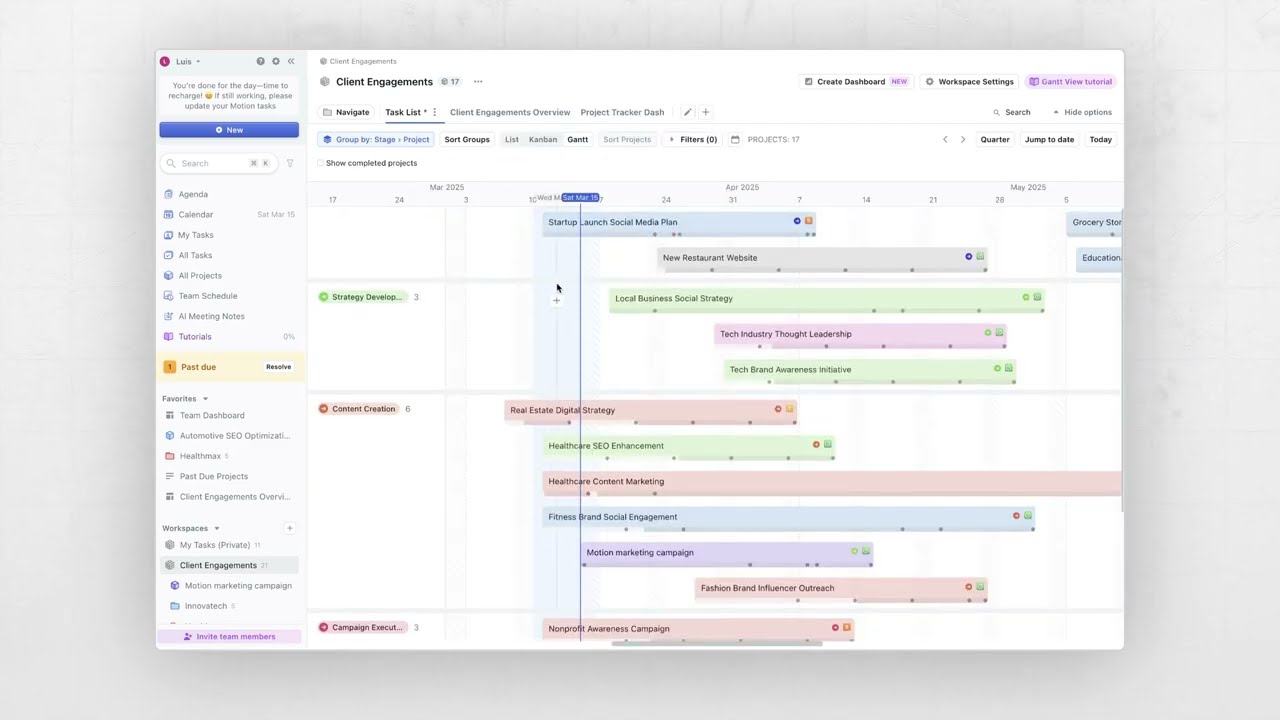Collapse Workspaces section

pos(216,528)
